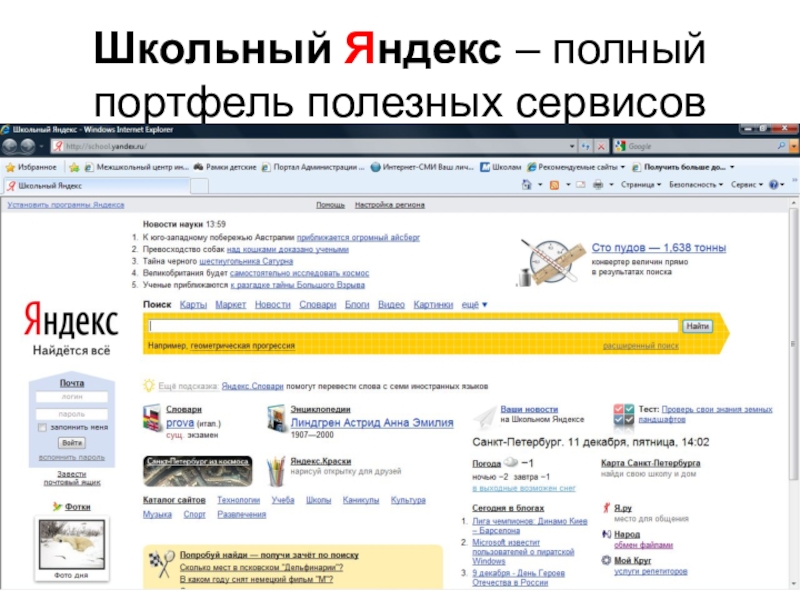Click the Яндекс.Краски pencils icon
This screenshot has width=800, height=600.
[x=276, y=471]
